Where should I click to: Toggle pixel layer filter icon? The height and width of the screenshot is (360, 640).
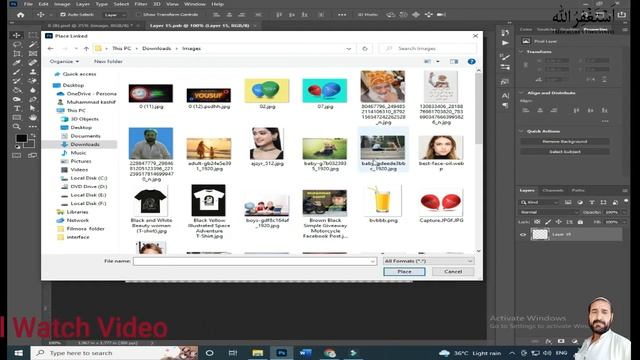pos(568,202)
